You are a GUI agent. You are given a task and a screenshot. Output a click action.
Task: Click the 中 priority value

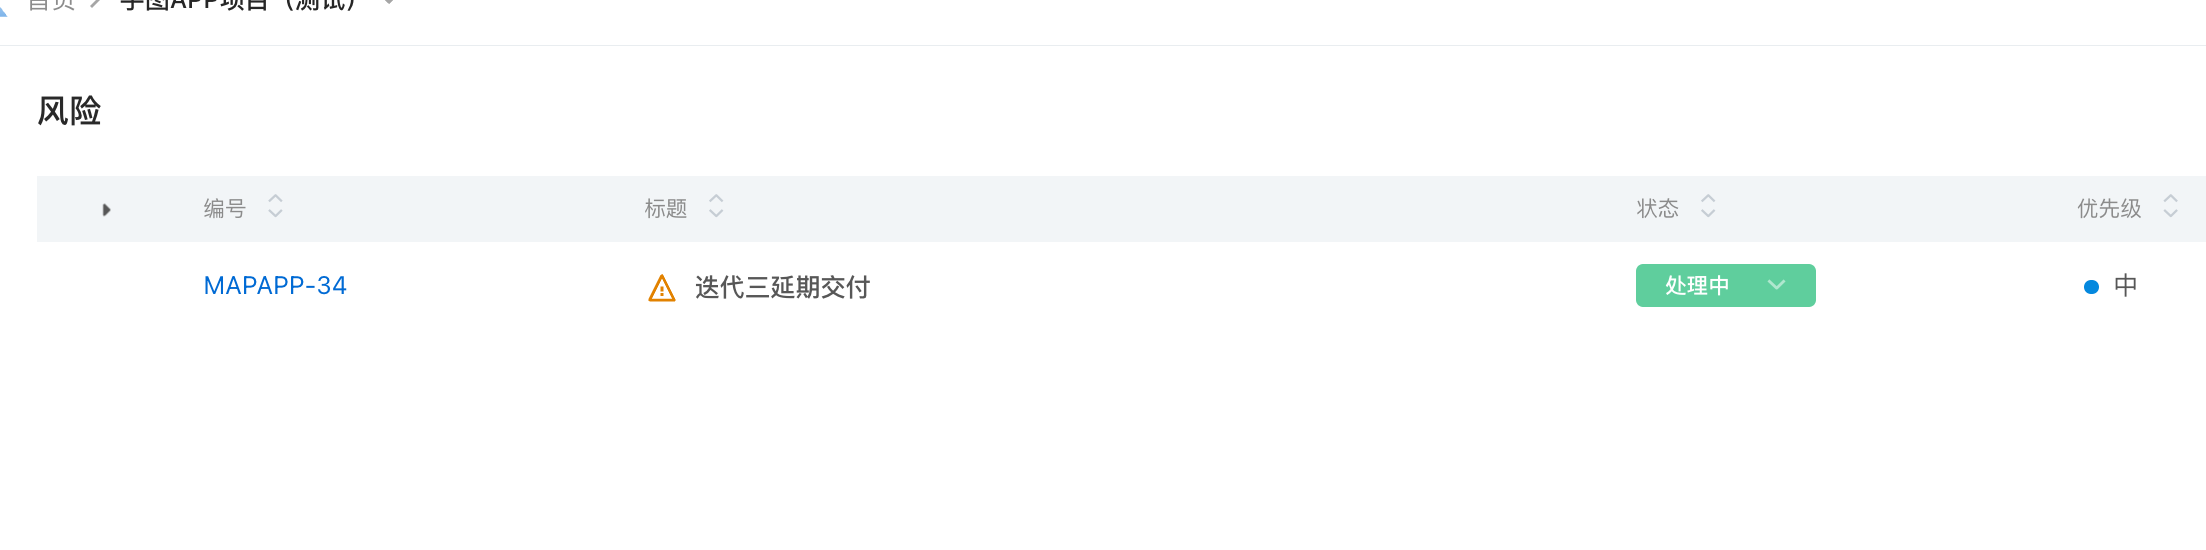pyautogui.click(x=2126, y=286)
